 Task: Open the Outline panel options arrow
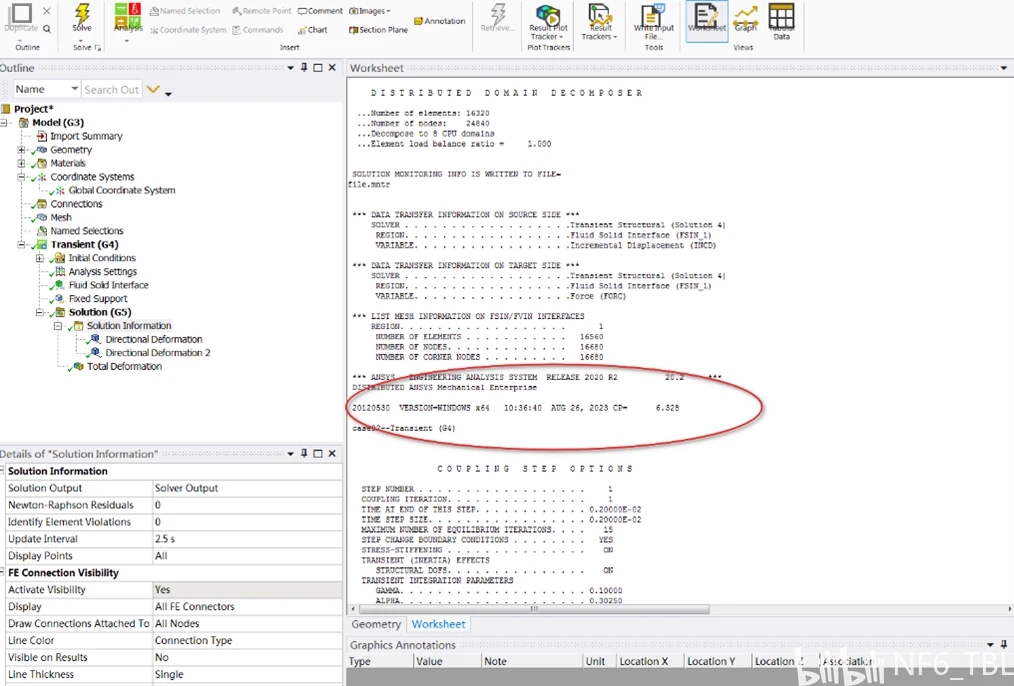coord(290,68)
